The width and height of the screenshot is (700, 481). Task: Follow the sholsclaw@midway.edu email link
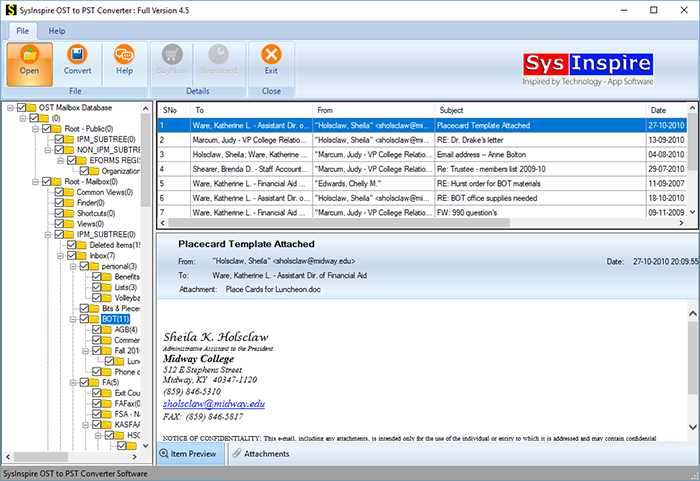(x=214, y=404)
